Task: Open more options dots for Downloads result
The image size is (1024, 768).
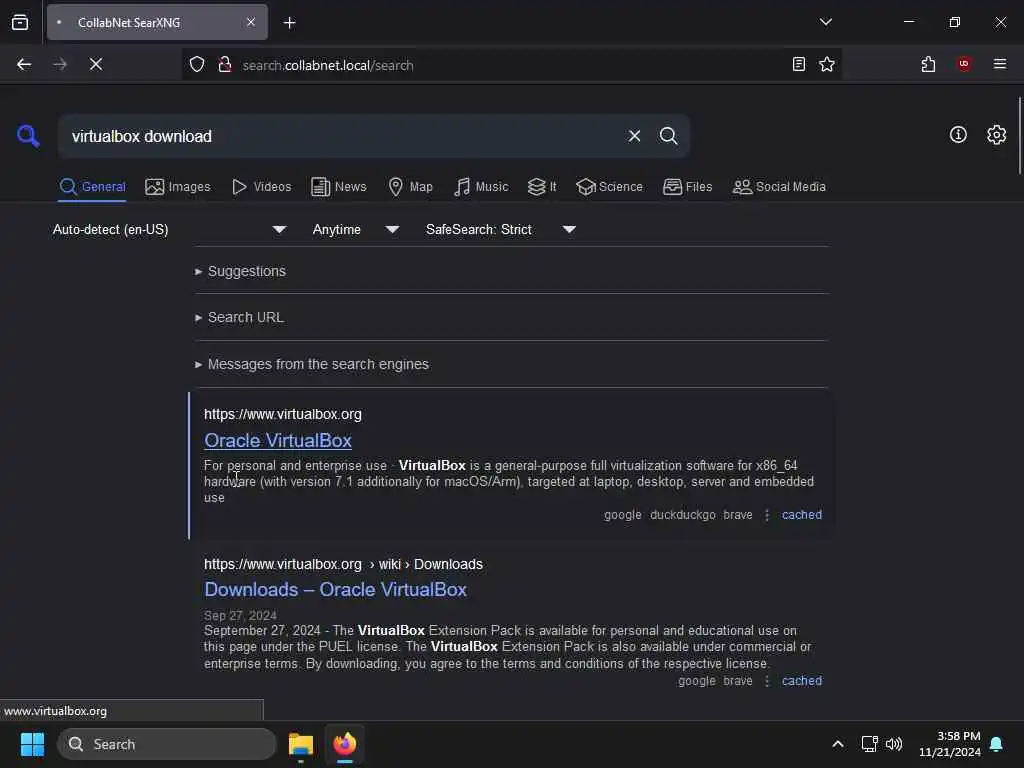Action: pos(767,680)
